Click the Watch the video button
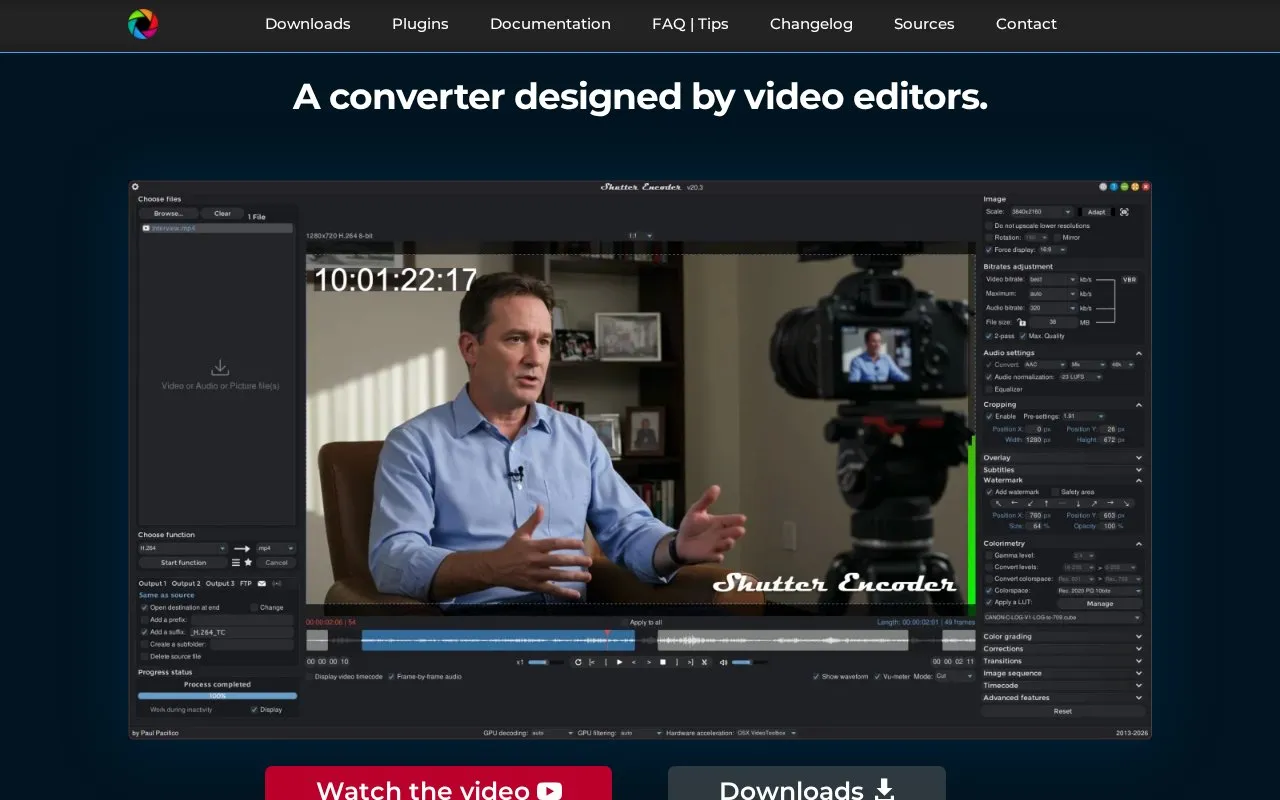The image size is (1280, 800). pos(438,783)
